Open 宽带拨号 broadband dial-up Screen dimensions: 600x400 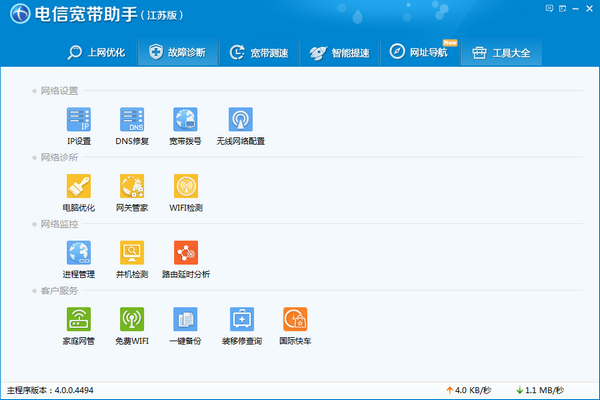(x=185, y=121)
